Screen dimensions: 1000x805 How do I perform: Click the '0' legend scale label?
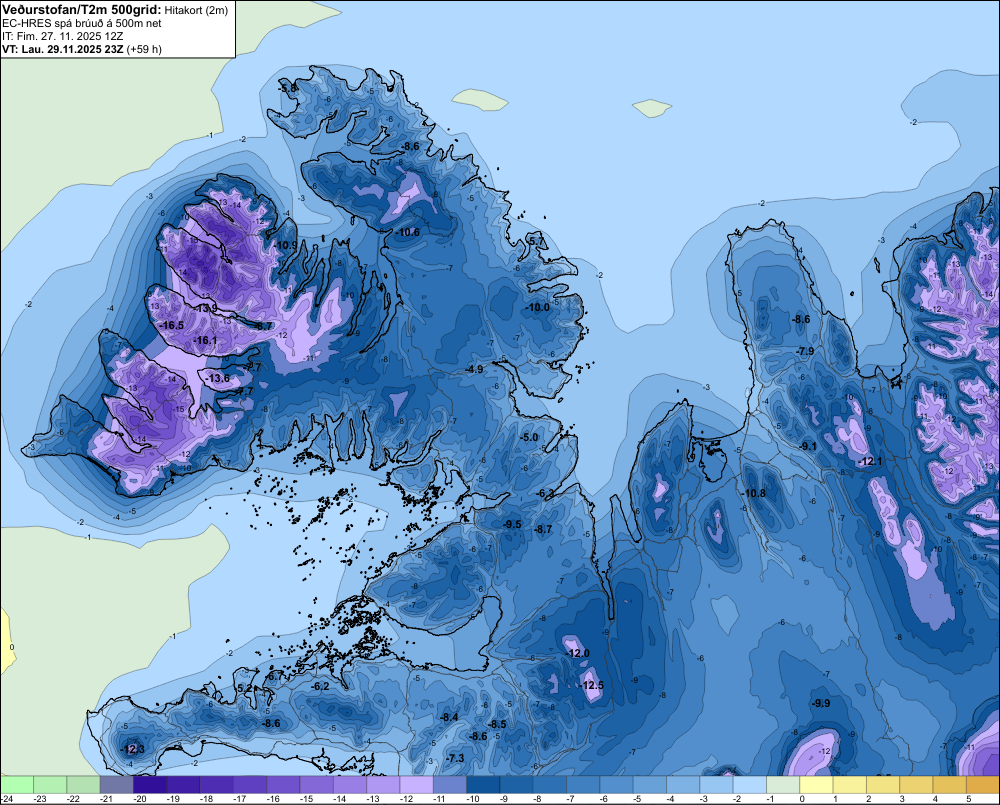(x=802, y=799)
